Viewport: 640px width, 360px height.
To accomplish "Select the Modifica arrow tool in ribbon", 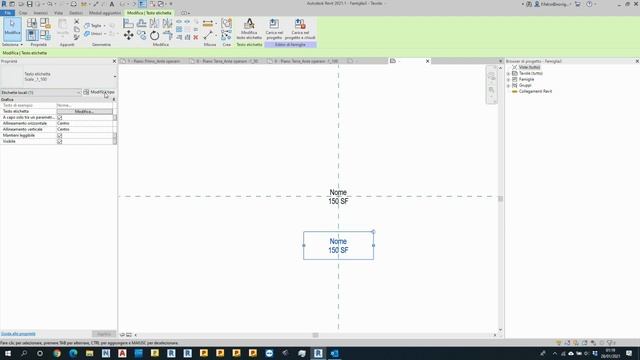I will [12, 28].
